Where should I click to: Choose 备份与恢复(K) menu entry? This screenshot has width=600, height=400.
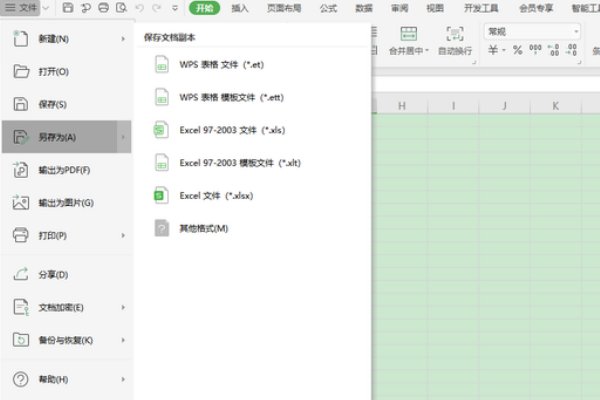67,340
